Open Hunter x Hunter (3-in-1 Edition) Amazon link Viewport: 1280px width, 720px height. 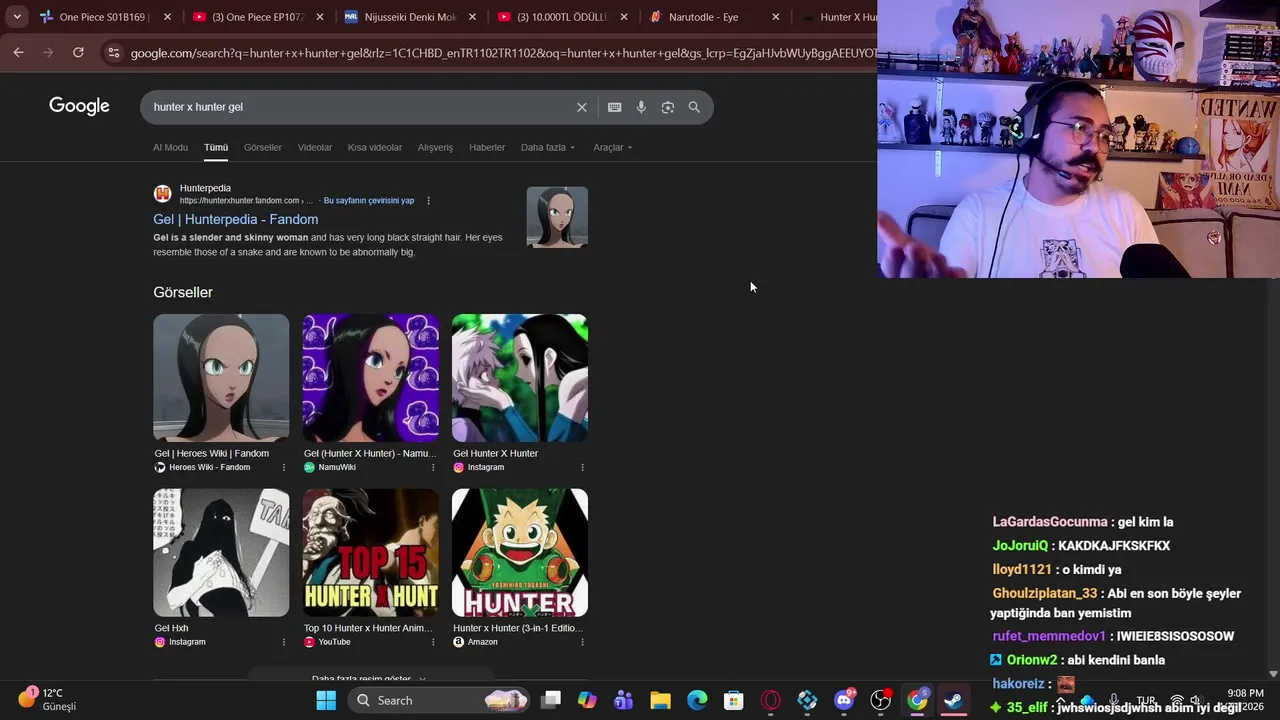pyautogui.click(x=518, y=628)
